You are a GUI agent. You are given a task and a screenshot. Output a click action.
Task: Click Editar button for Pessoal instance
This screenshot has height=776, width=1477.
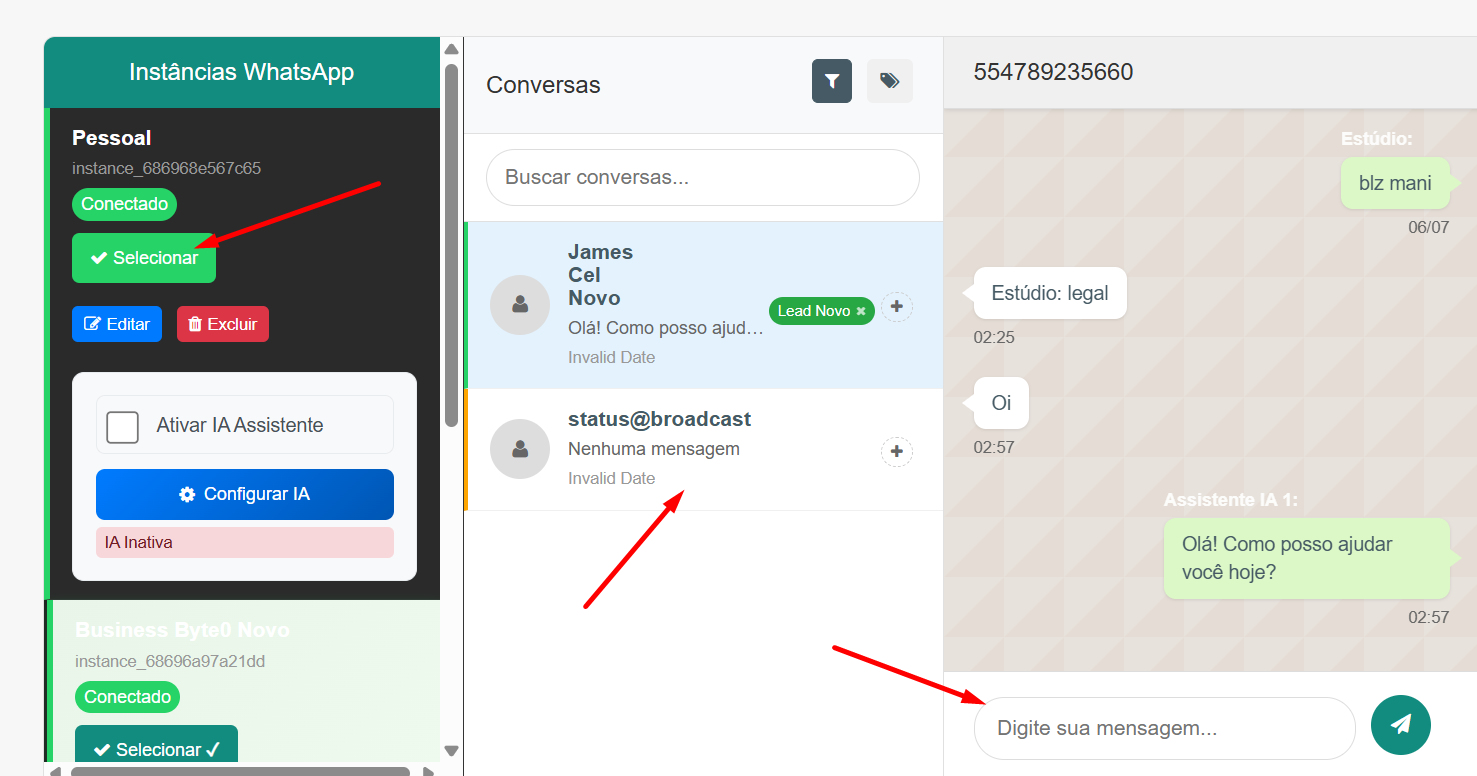[x=117, y=324]
